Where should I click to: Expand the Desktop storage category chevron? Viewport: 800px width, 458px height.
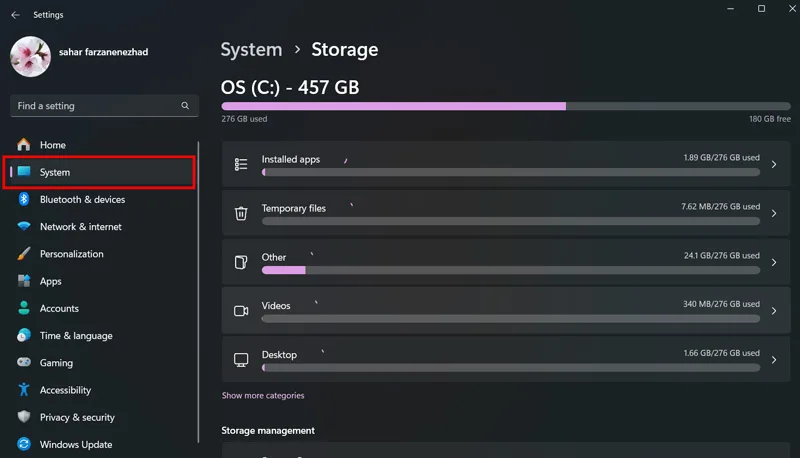pyautogui.click(x=774, y=360)
